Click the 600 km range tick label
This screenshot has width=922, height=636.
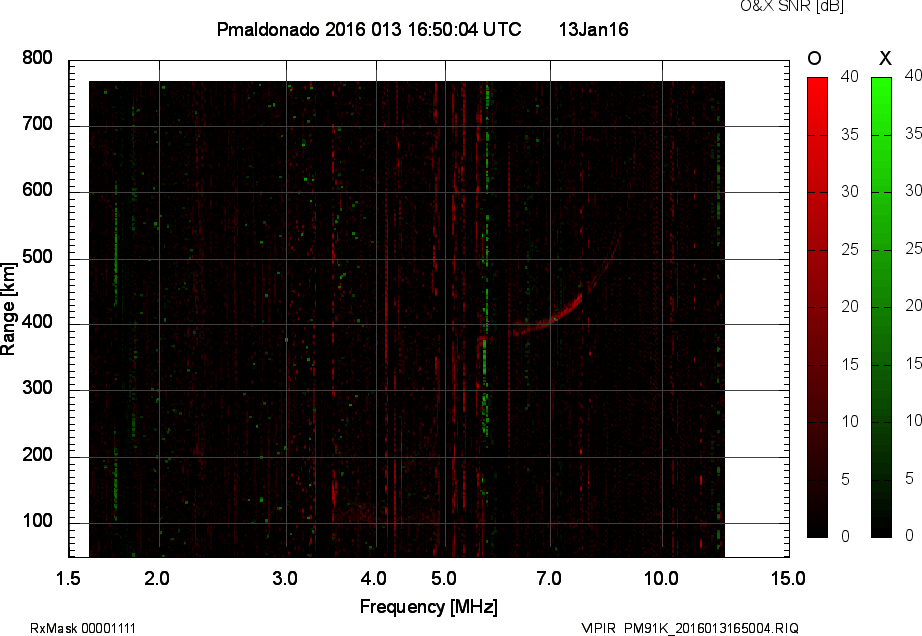(x=37, y=190)
